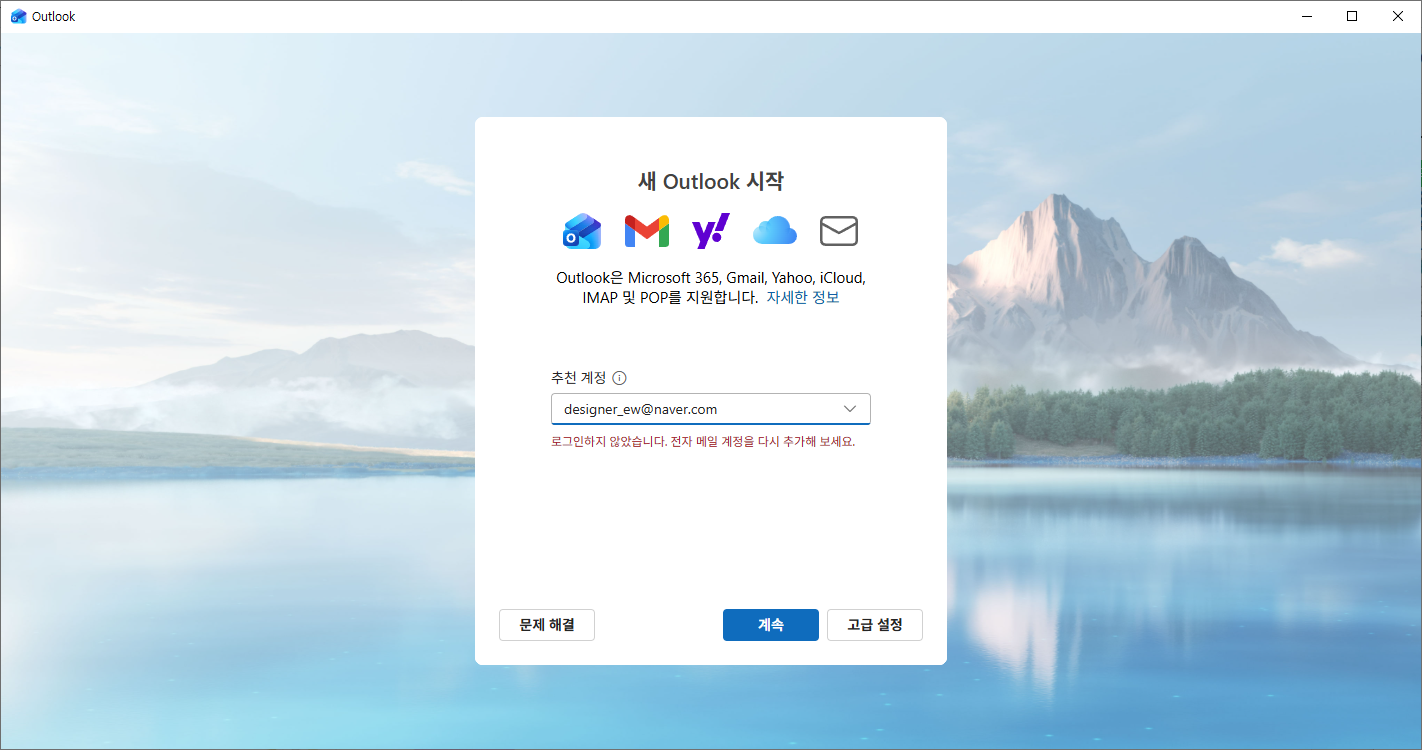Click the Gmail logo icon
This screenshot has width=1422, height=750.
pyautogui.click(x=646, y=231)
